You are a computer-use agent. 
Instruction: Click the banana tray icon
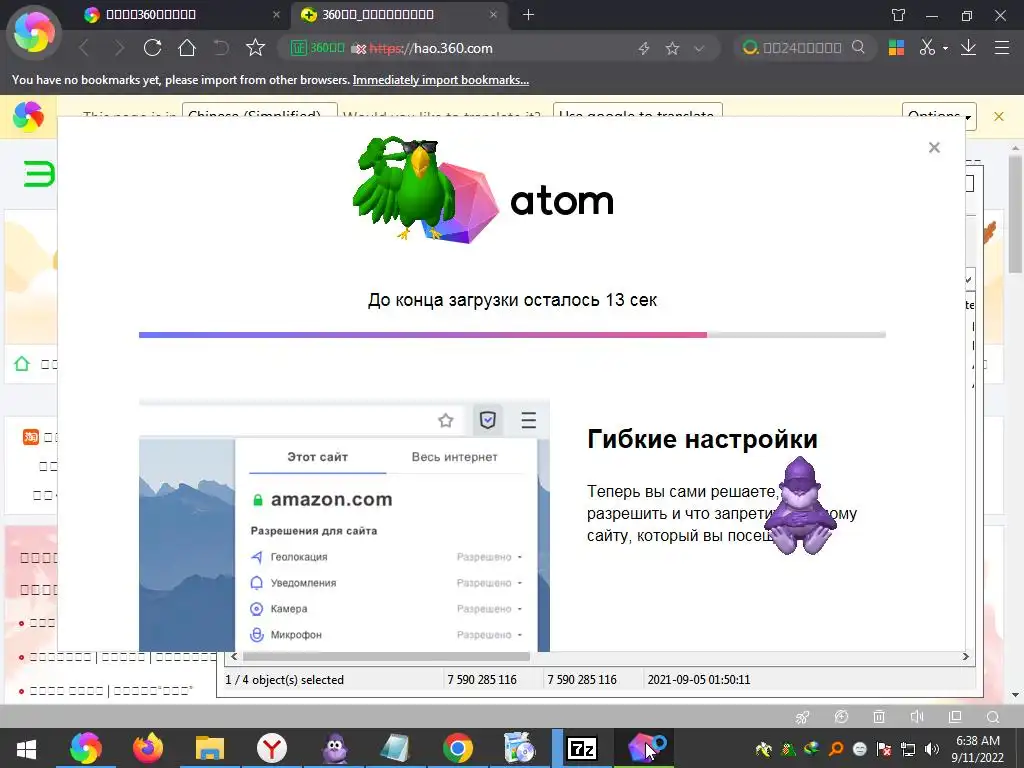(763, 748)
